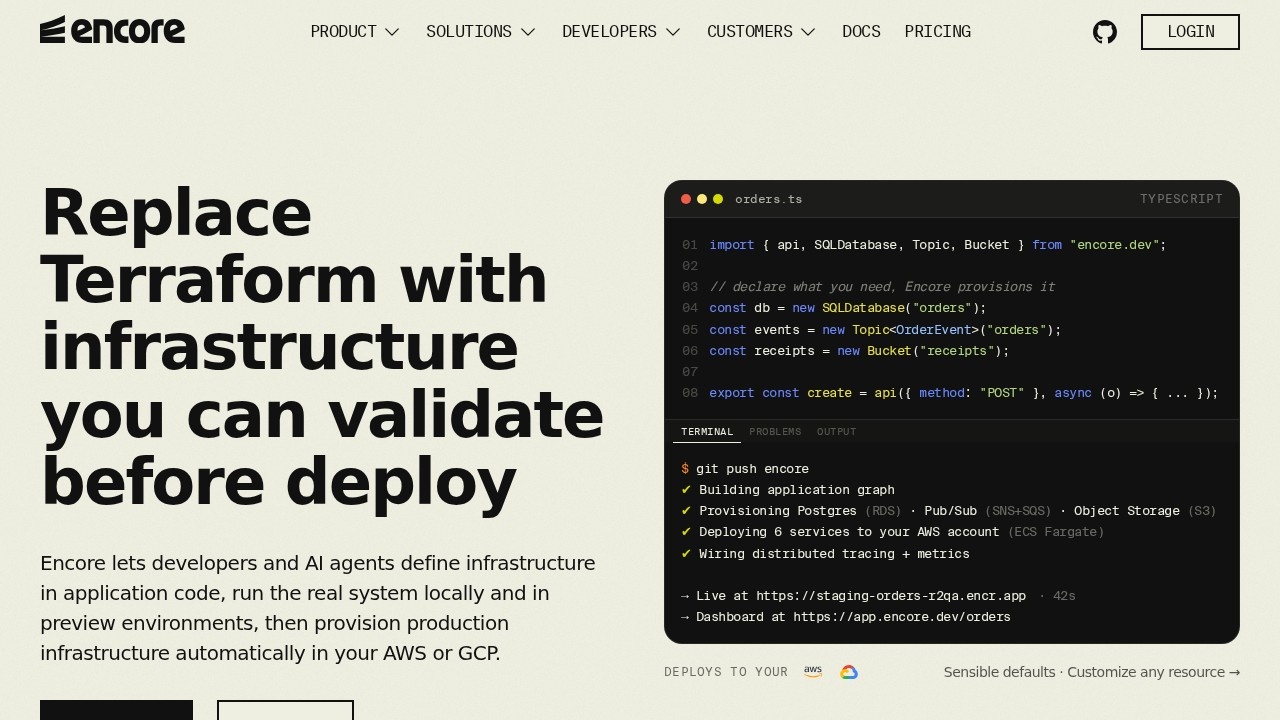Go to the PRICING page
Screen dimensions: 1280x720
coord(938,32)
